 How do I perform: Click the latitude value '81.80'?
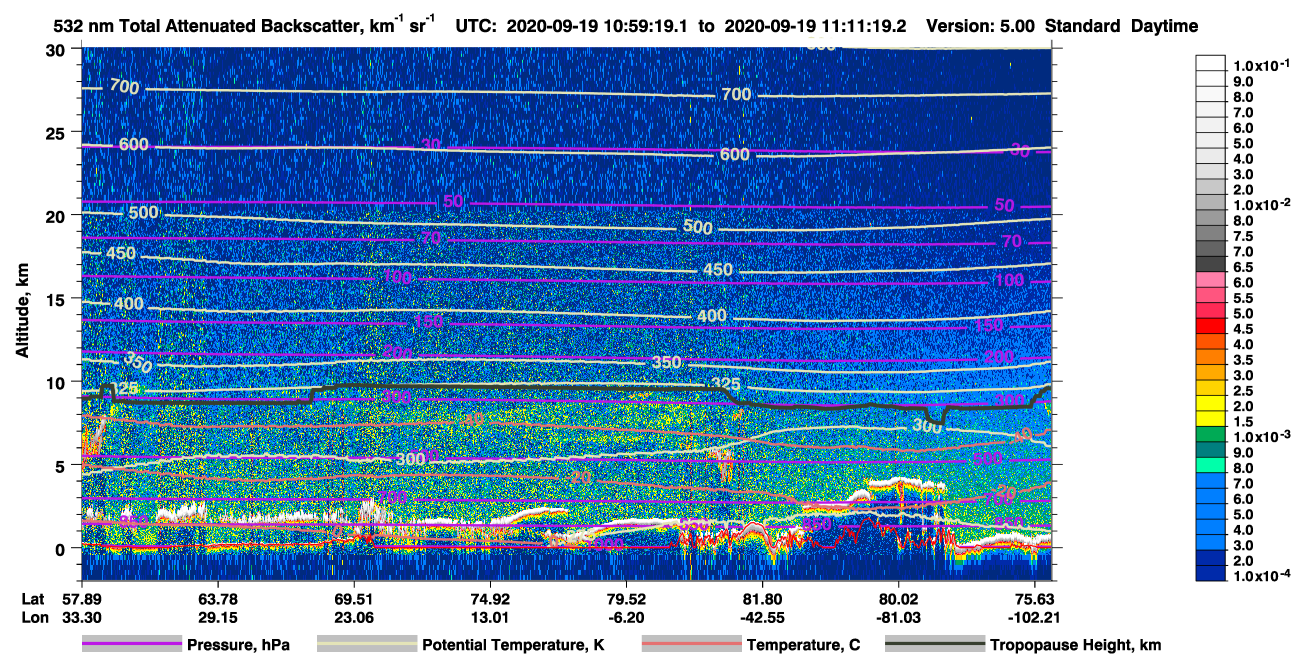(762, 599)
